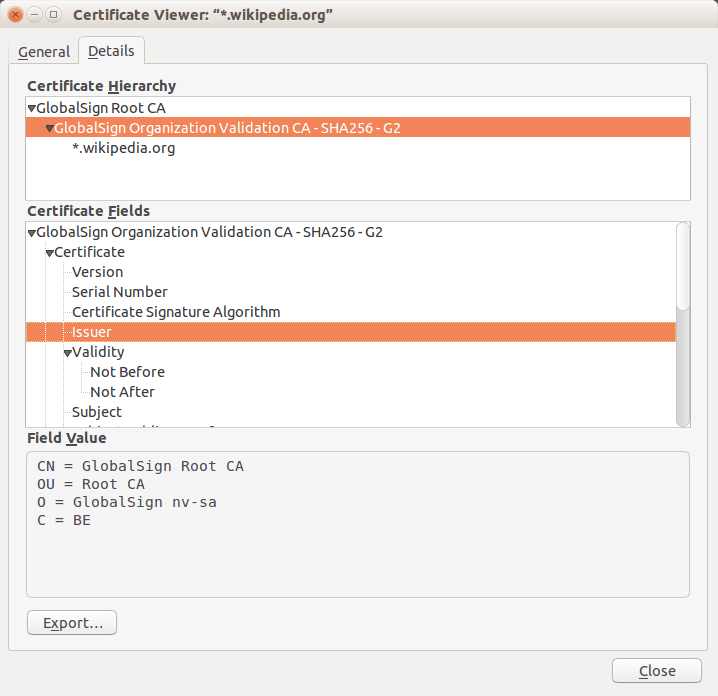Click the CN = GlobalSign Root CA value
This screenshot has height=696, width=718.
140,466
